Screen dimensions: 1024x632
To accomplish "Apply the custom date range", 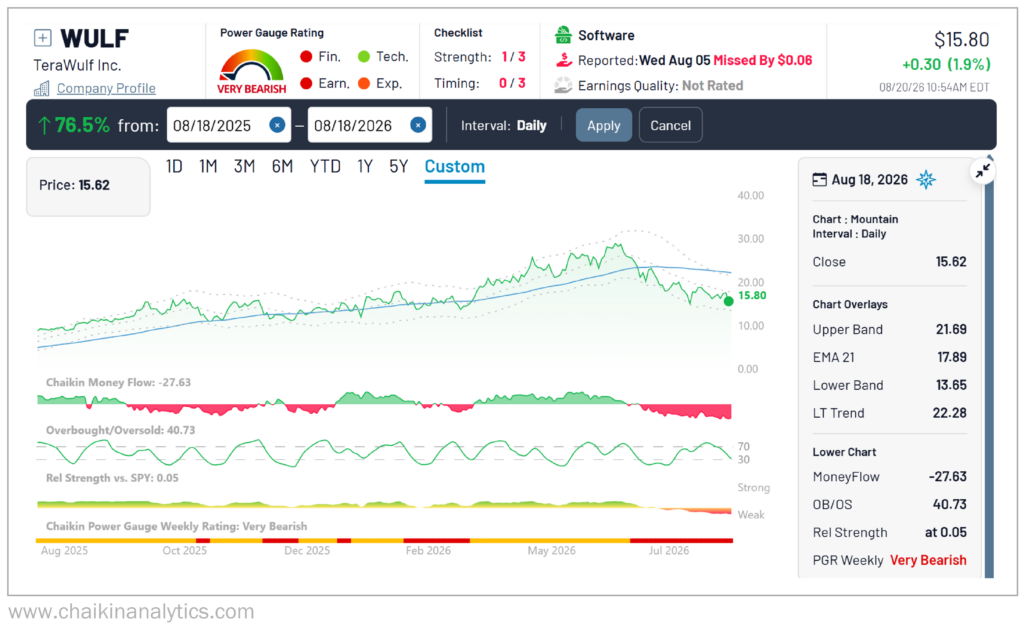I will (x=603, y=125).
